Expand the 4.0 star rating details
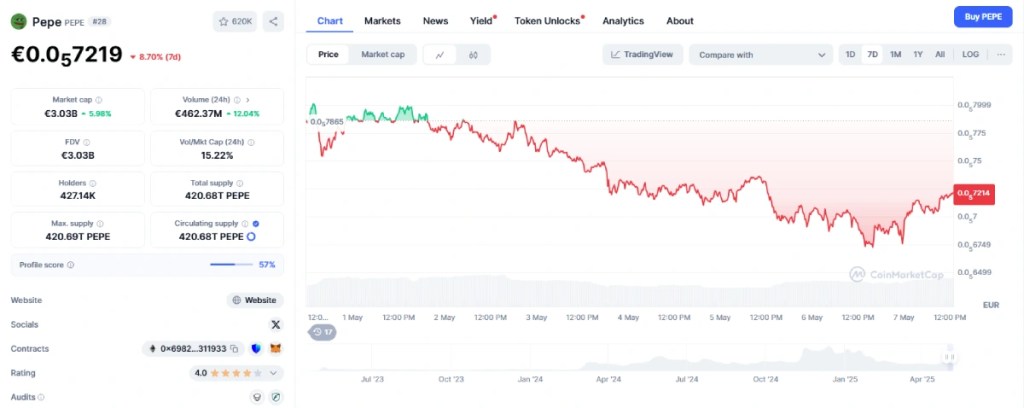The height and width of the screenshot is (408, 1024). (276, 373)
